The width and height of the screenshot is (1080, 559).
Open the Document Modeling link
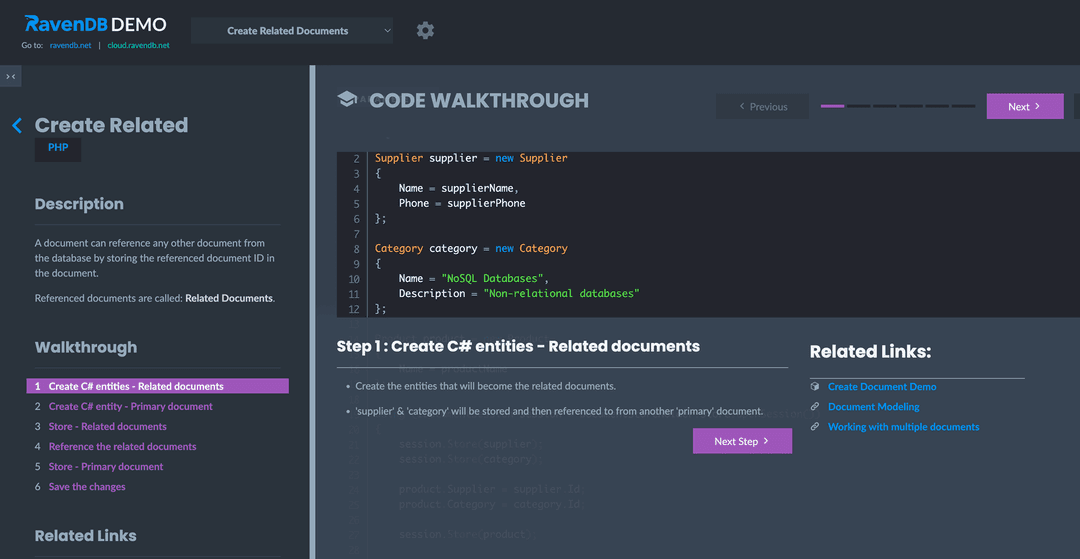[x=873, y=407]
